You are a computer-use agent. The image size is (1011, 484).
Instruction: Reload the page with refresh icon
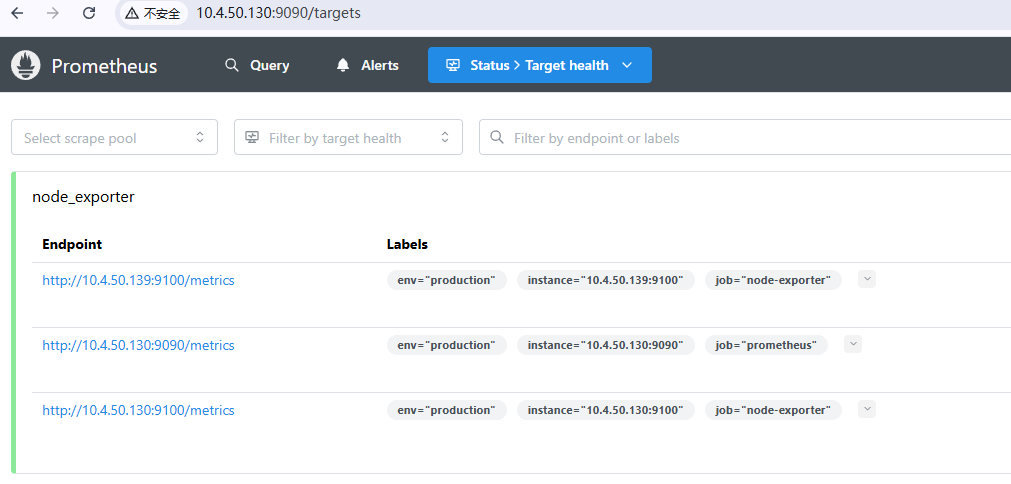point(90,13)
